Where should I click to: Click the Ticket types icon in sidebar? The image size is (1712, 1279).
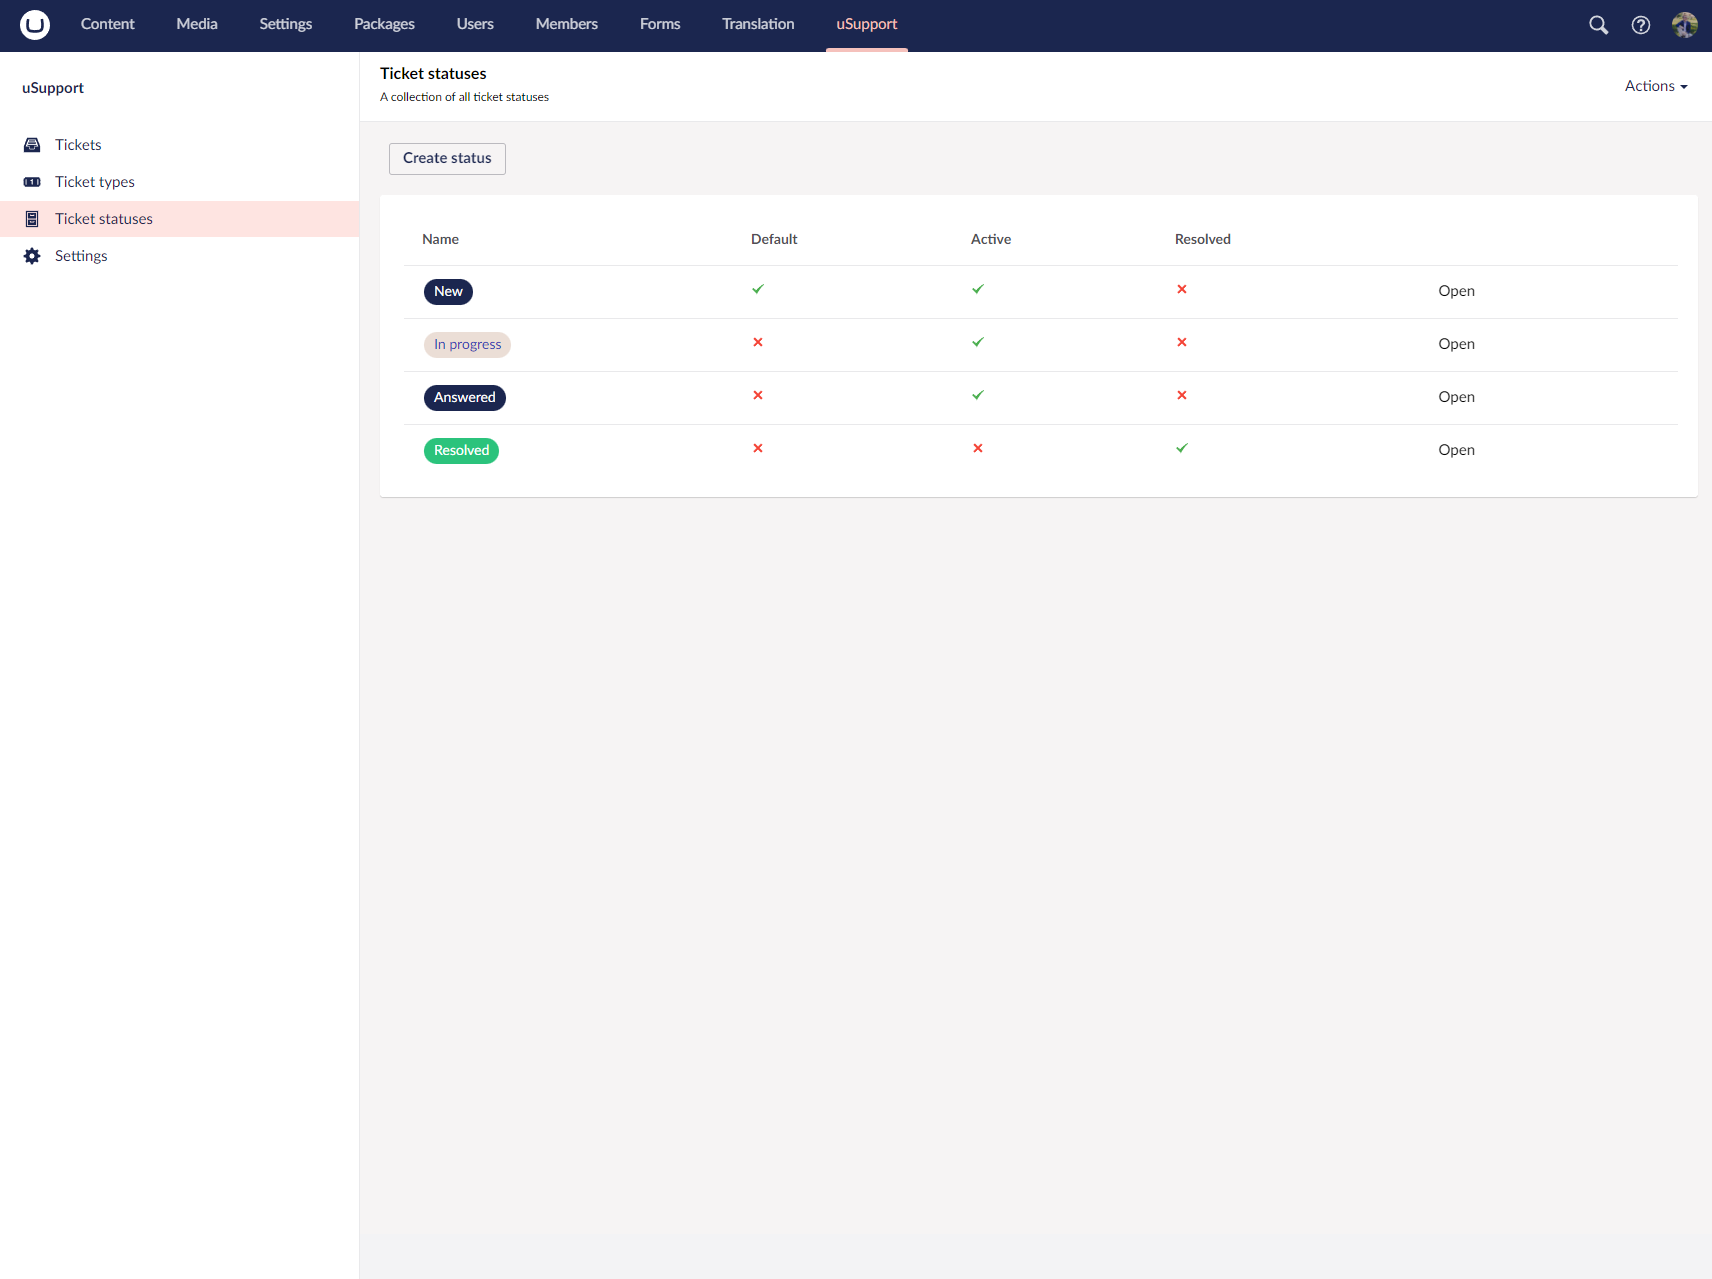coord(32,182)
